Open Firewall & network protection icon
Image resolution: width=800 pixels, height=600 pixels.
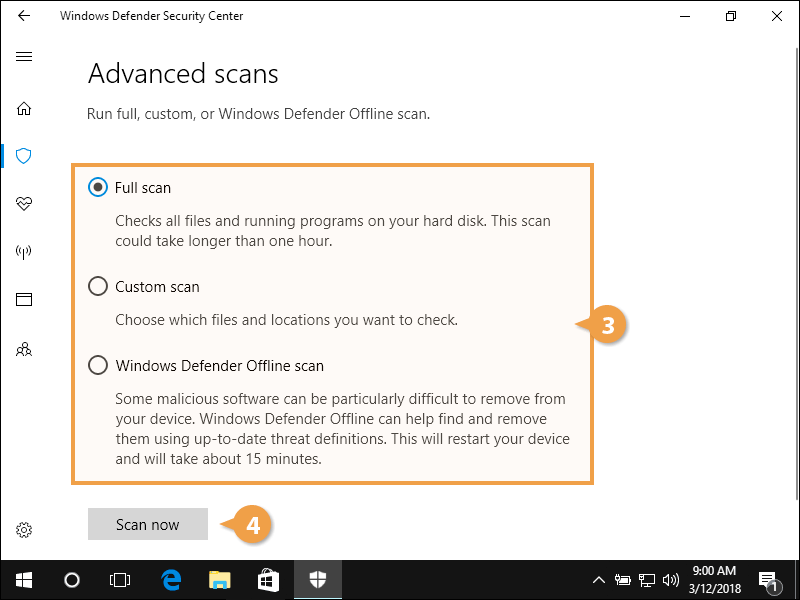click(x=24, y=252)
